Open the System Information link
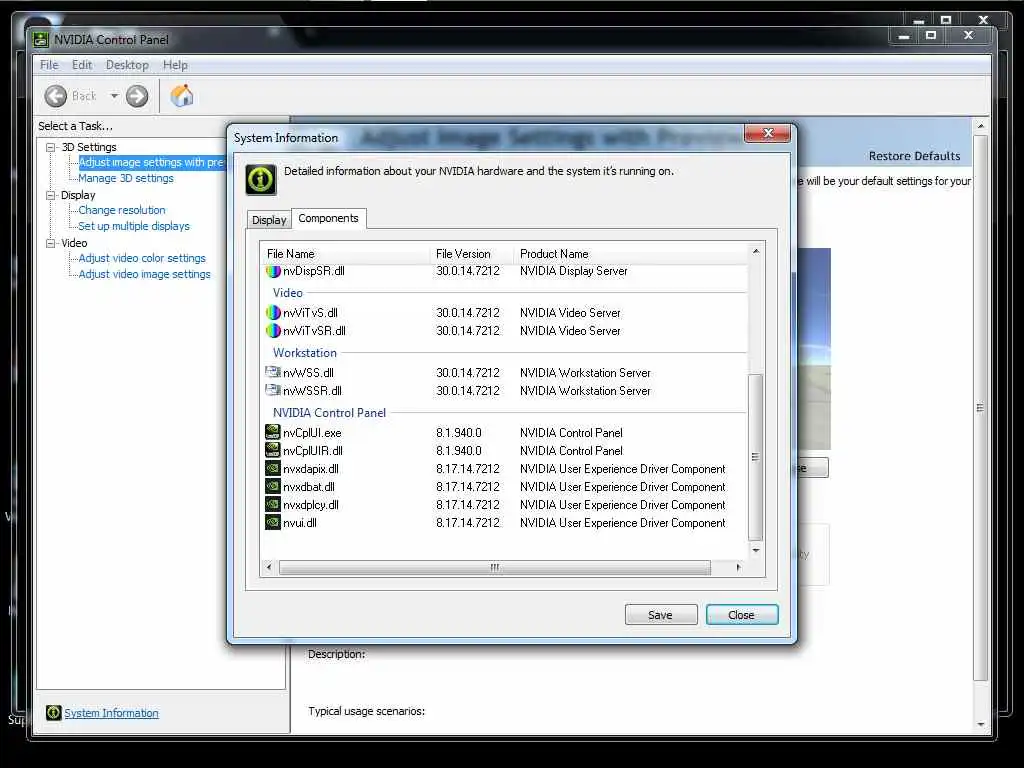 (111, 713)
